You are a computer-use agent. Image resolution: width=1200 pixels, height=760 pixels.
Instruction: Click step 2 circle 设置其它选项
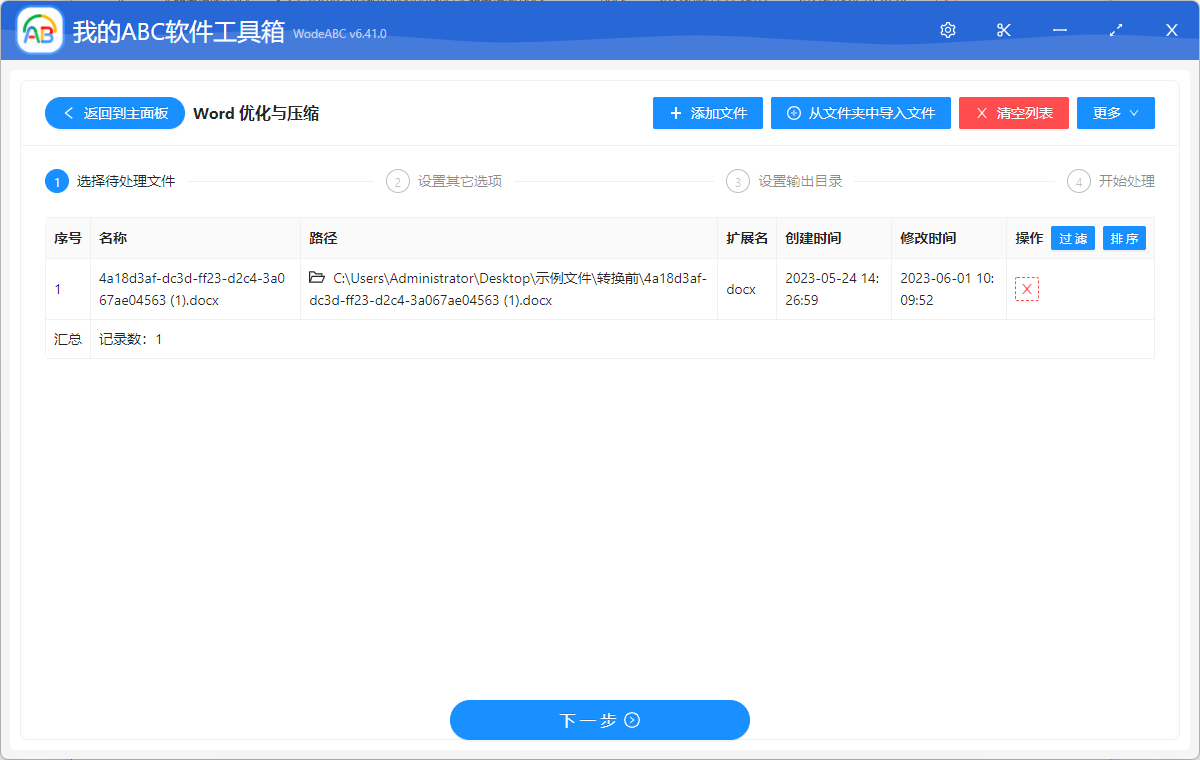point(397,181)
